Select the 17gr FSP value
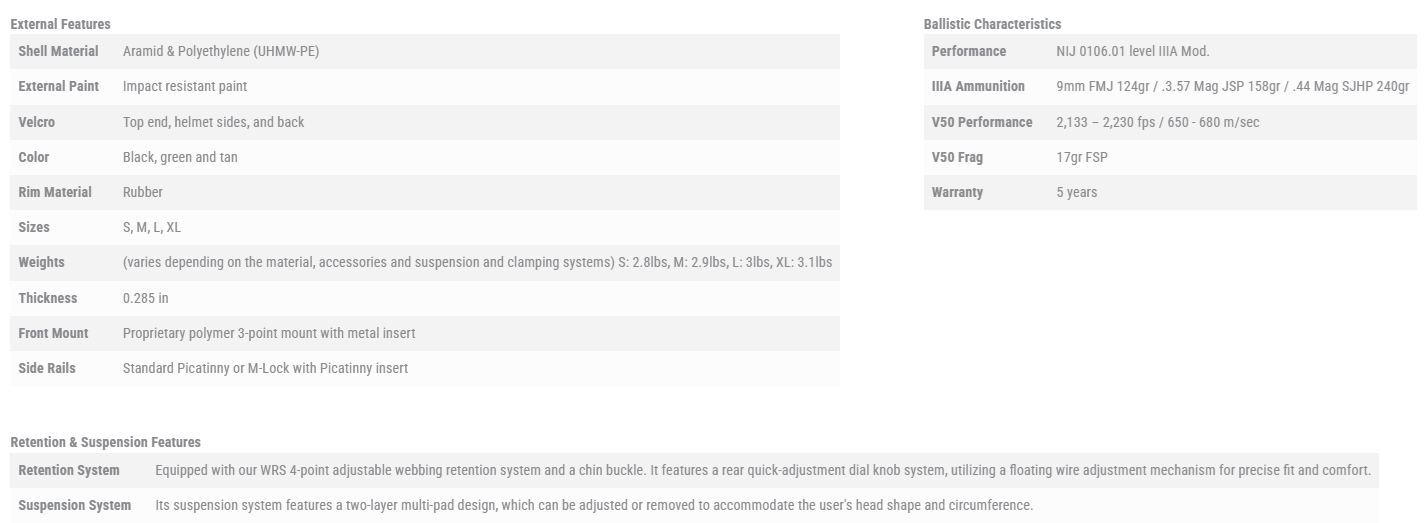Screen dimensions: 1428x523 tap(1082, 157)
